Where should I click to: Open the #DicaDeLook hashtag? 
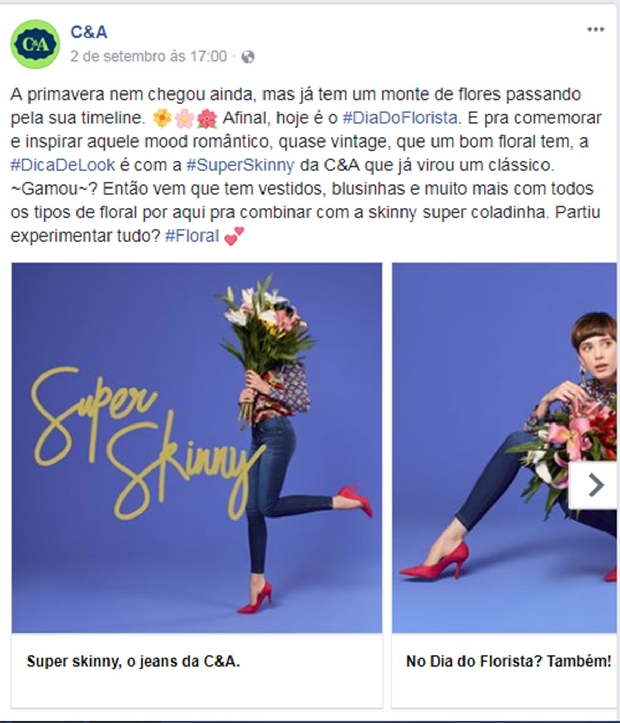63,165
